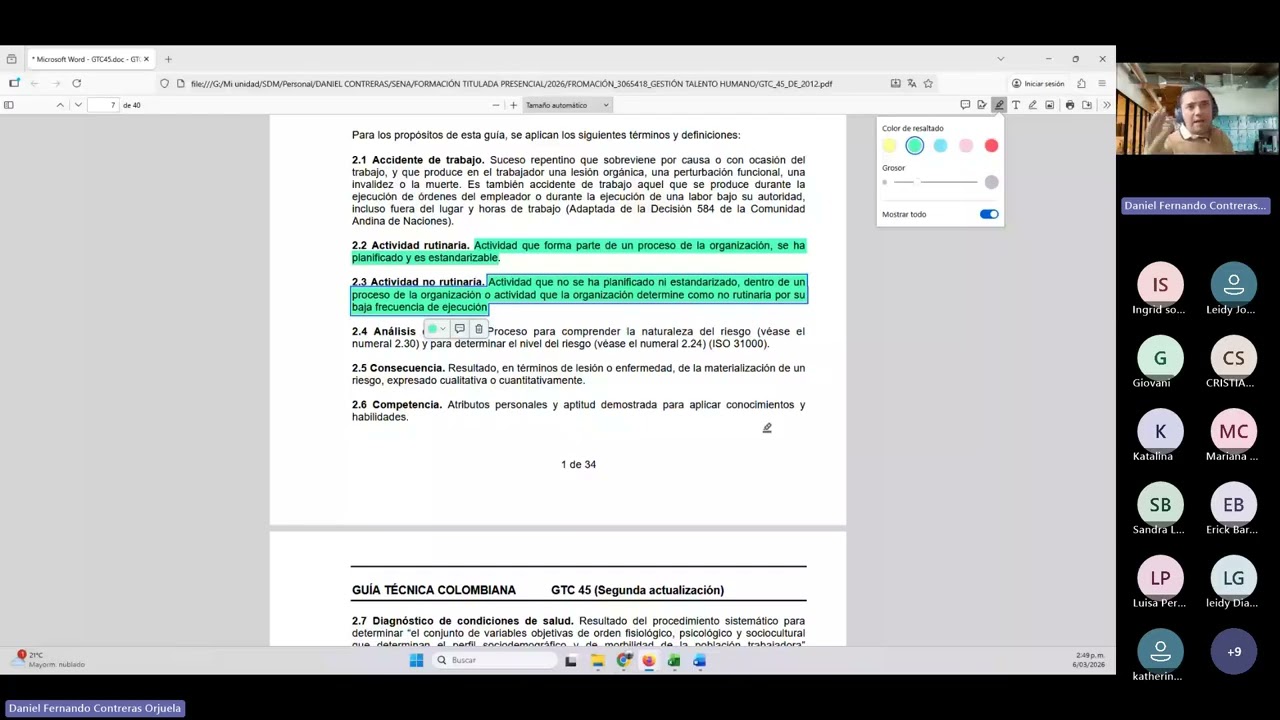Open Firefox View button
The width and height of the screenshot is (1280, 720).
(10, 59)
